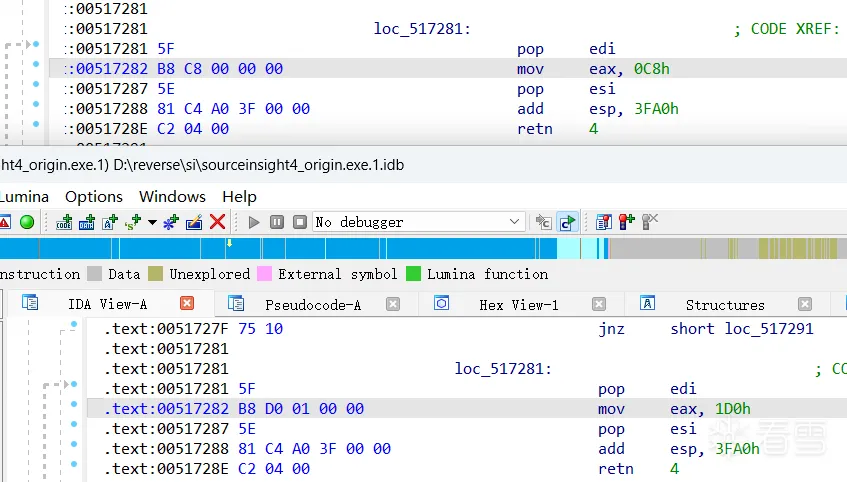Click the edit pencil toolbar icon
The height and width of the screenshot is (482, 847).
tap(194, 222)
